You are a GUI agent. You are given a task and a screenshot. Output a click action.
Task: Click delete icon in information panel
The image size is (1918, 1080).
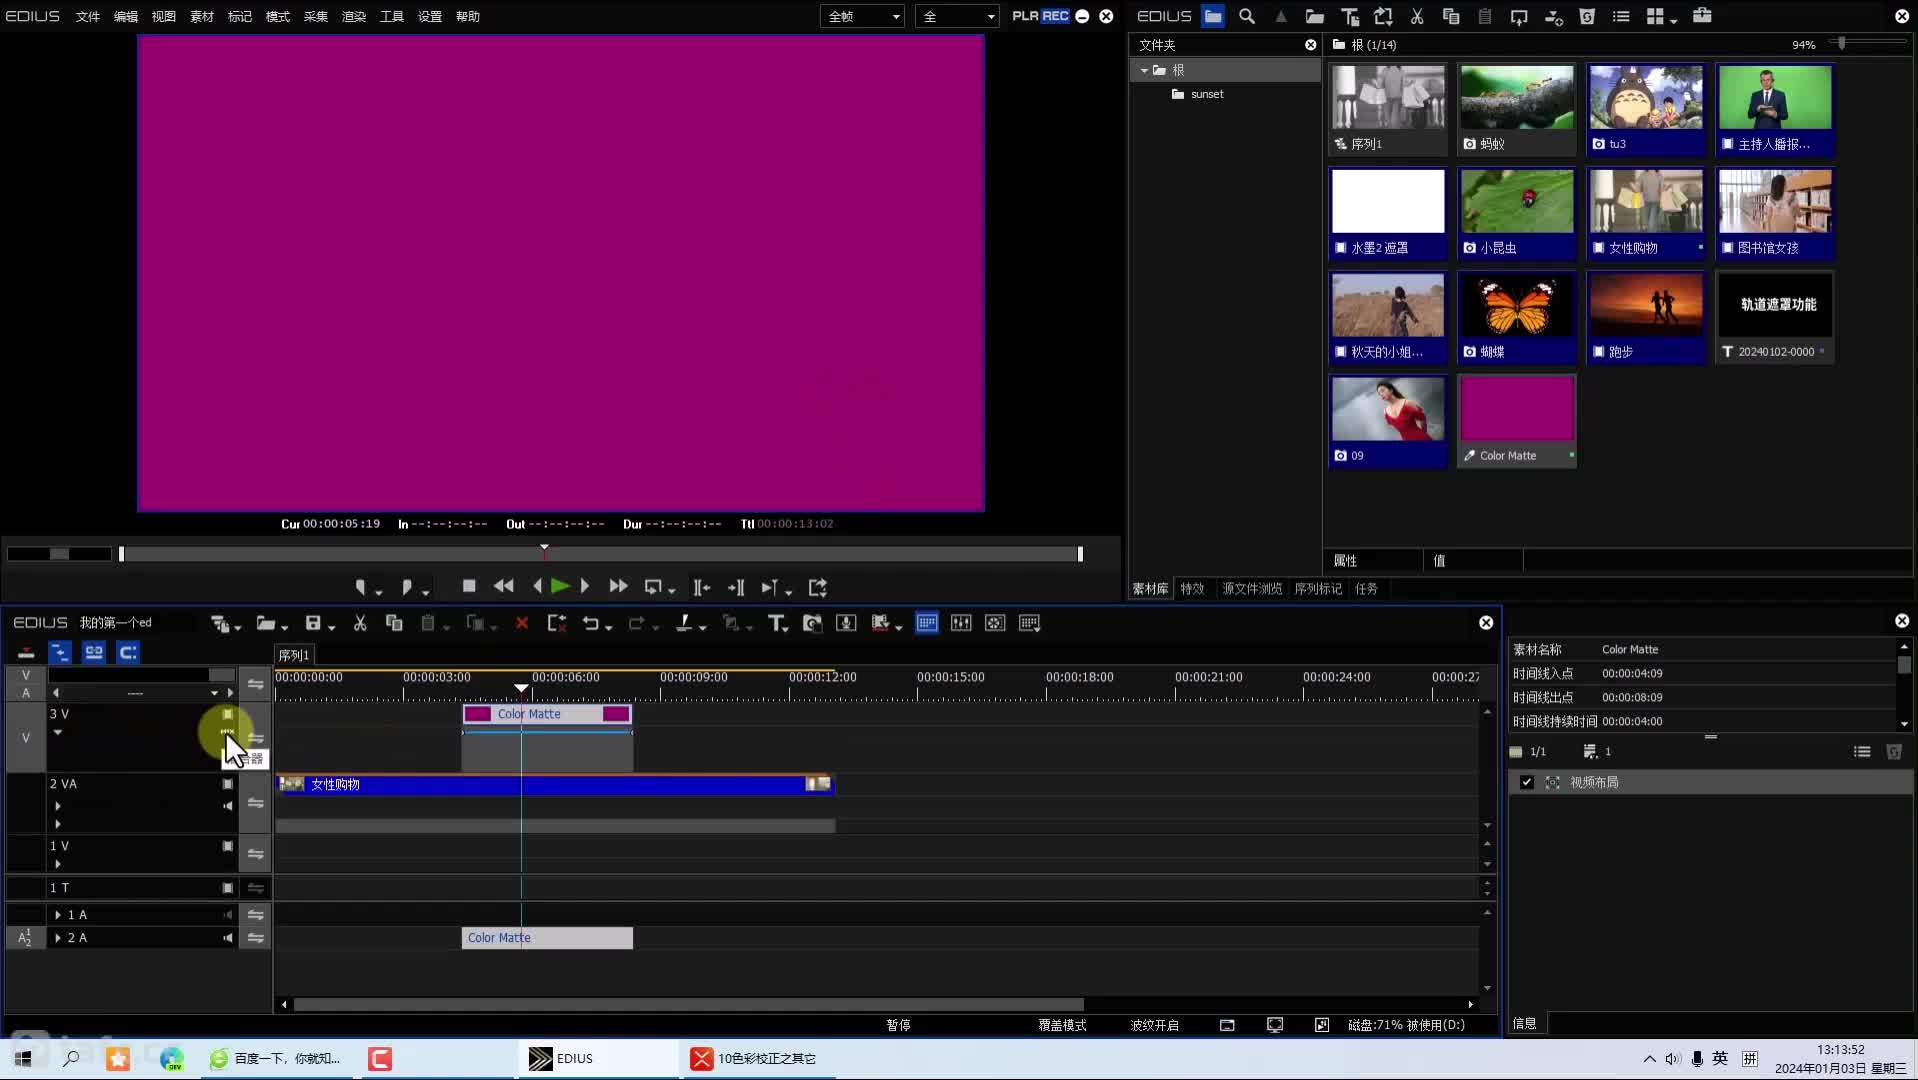click(x=1894, y=752)
